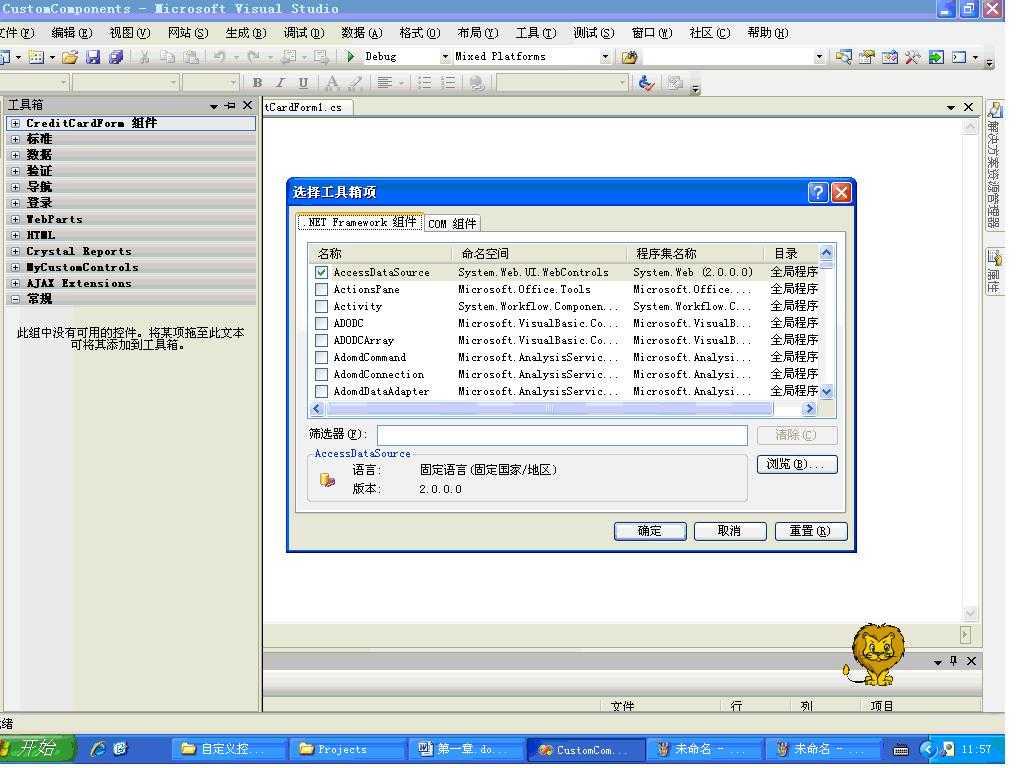Click the Open File folder icon
The width and height of the screenshot is (1024, 768).
click(x=70, y=57)
